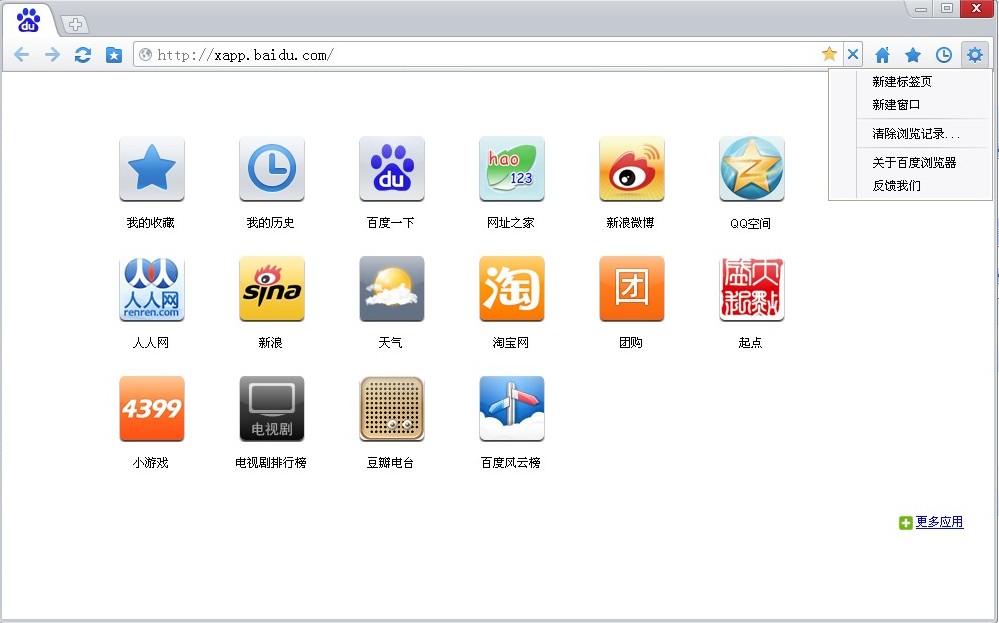
Task: Click the 人人网 label
Action: 150,343
